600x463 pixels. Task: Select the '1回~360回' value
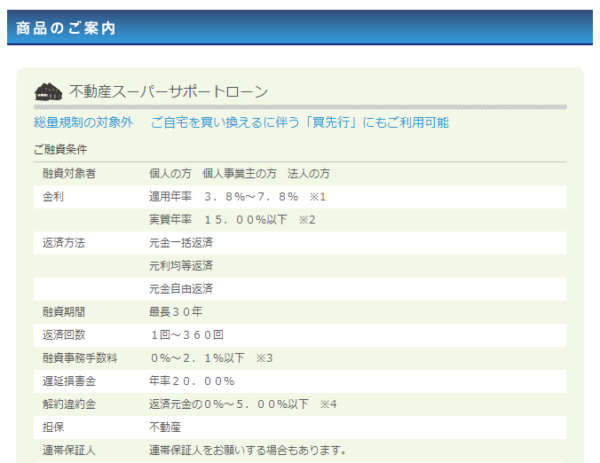tap(187, 335)
